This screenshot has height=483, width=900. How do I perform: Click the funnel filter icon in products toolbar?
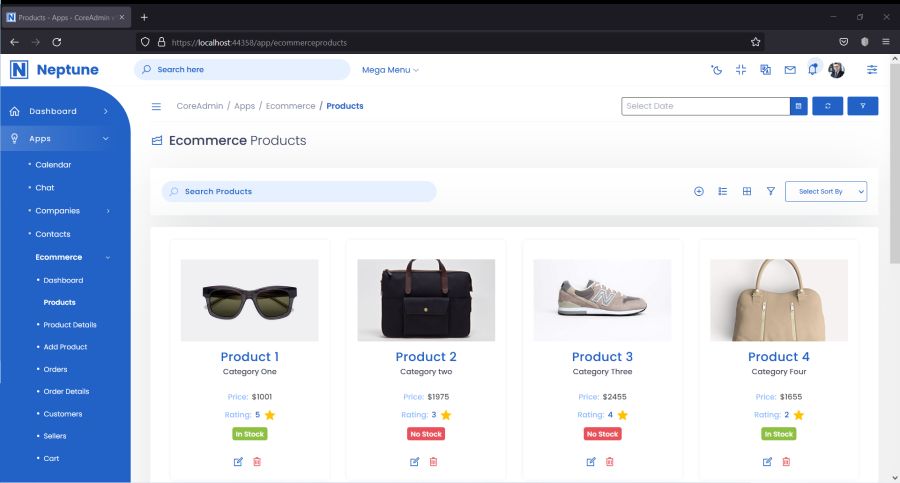[771, 191]
